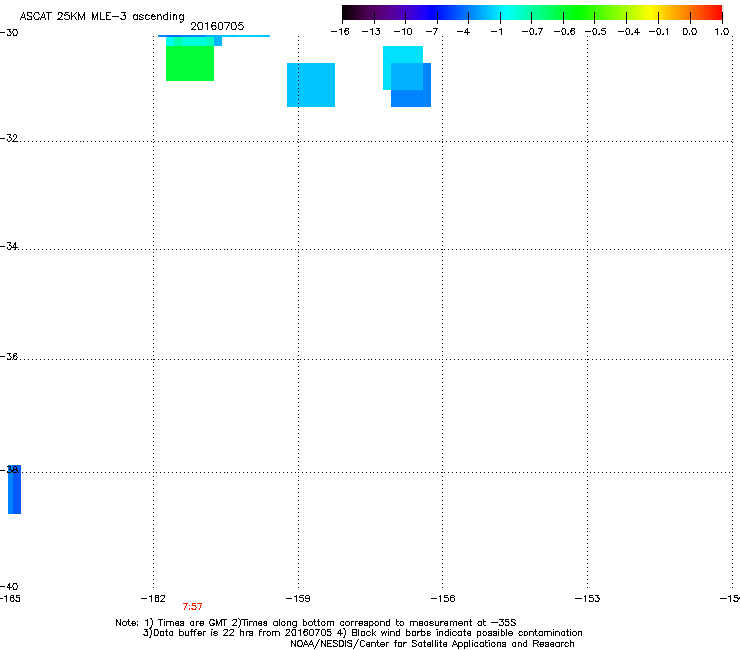Click the darker blue data square near longitude -156
Image resolution: width=740 pixels, height=650 pixels.
(x=411, y=85)
